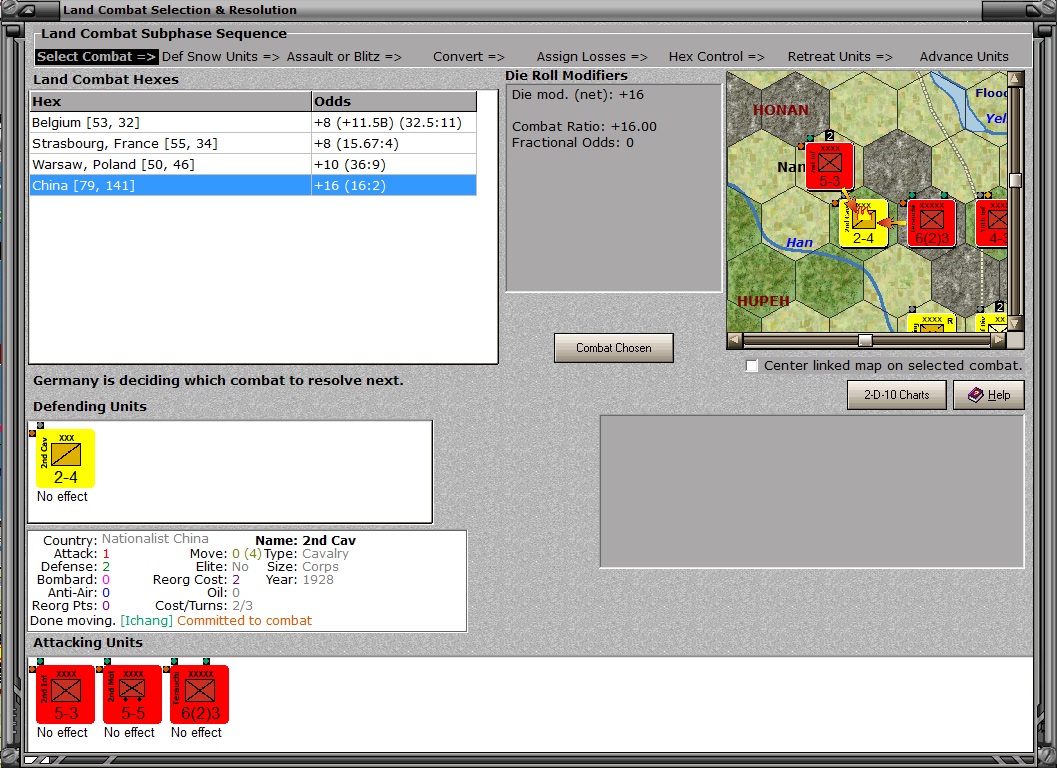Click the Die mod. (net): +16 text
Viewport: 1057px width, 768px height.
point(578,95)
